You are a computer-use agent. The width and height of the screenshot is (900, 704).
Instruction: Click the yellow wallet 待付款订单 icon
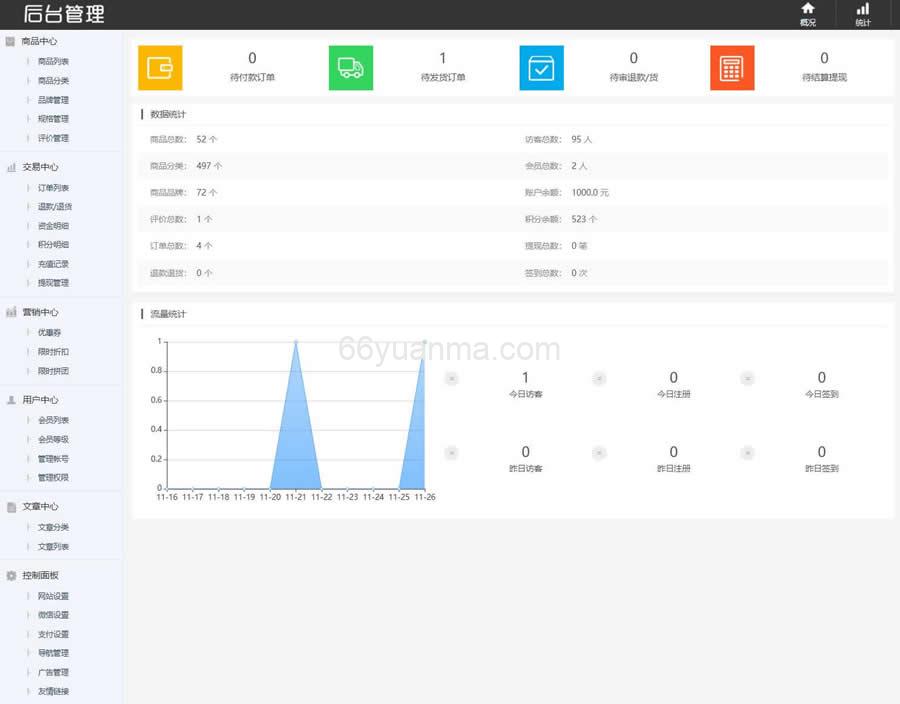(x=160, y=68)
